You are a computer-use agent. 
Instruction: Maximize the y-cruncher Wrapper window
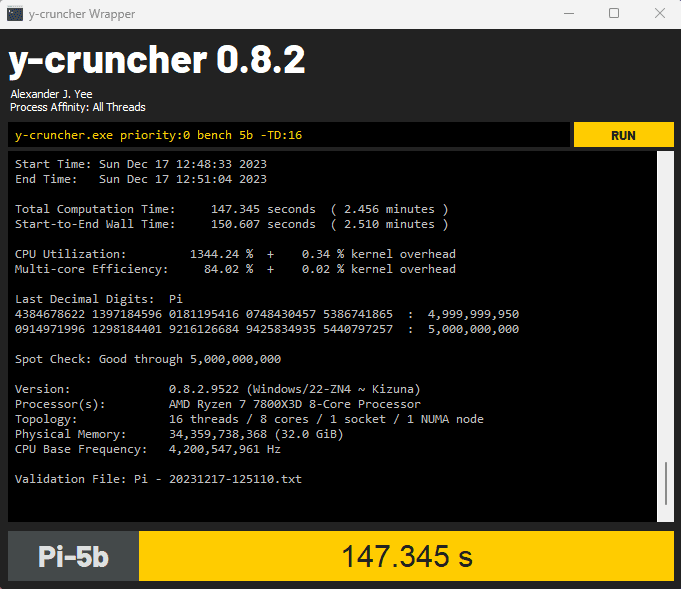pyautogui.click(x=614, y=14)
